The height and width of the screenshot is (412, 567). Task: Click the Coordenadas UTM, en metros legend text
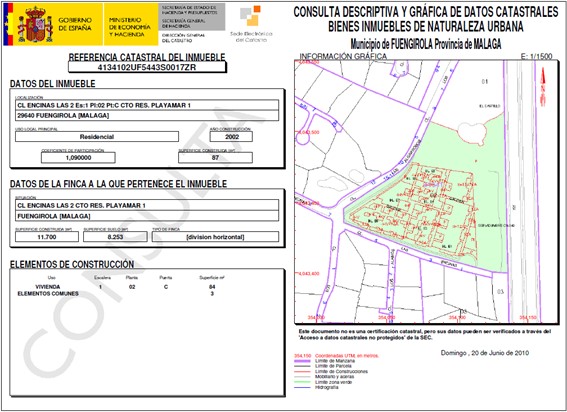pos(347,356)
